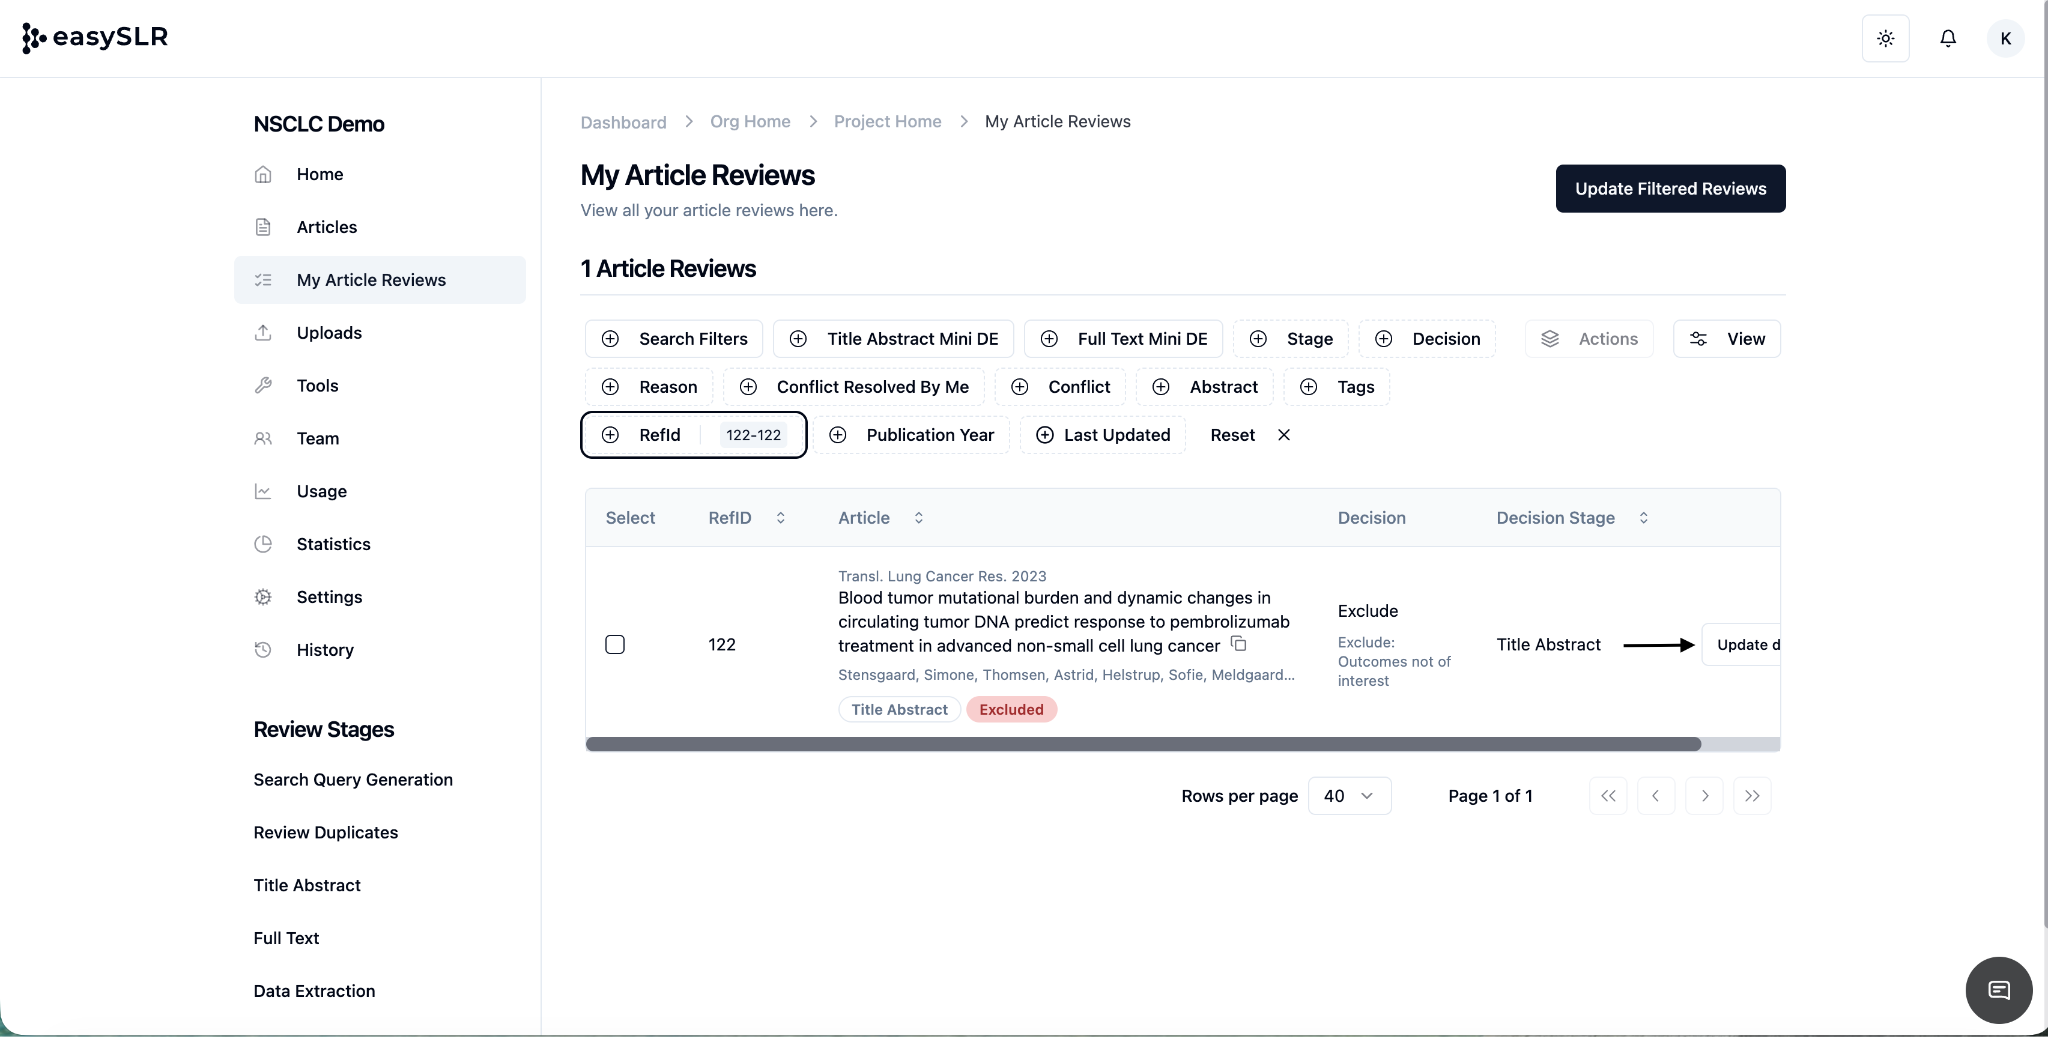Screen dimensions: 2048x1037
Task: Follow the Project Home breadcrumb link
Action: (887, 121)
